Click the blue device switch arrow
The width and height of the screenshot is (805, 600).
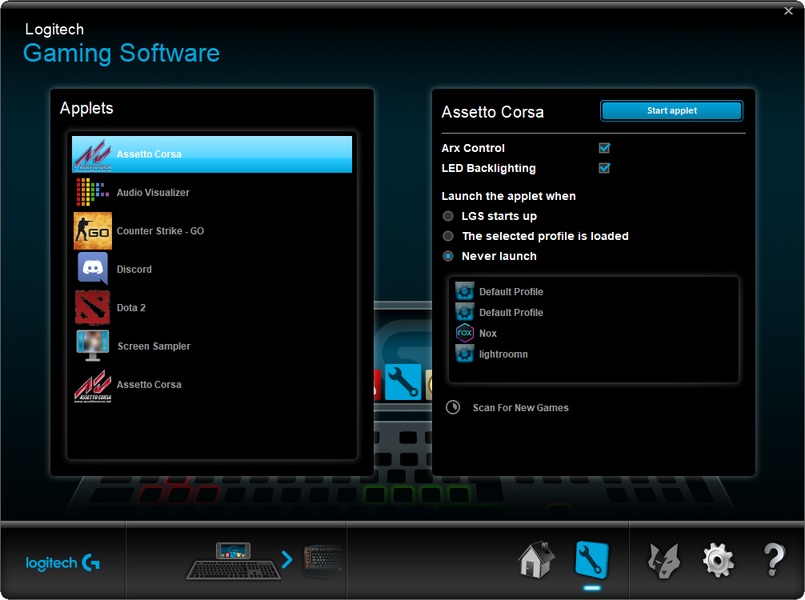coord(287,559)
